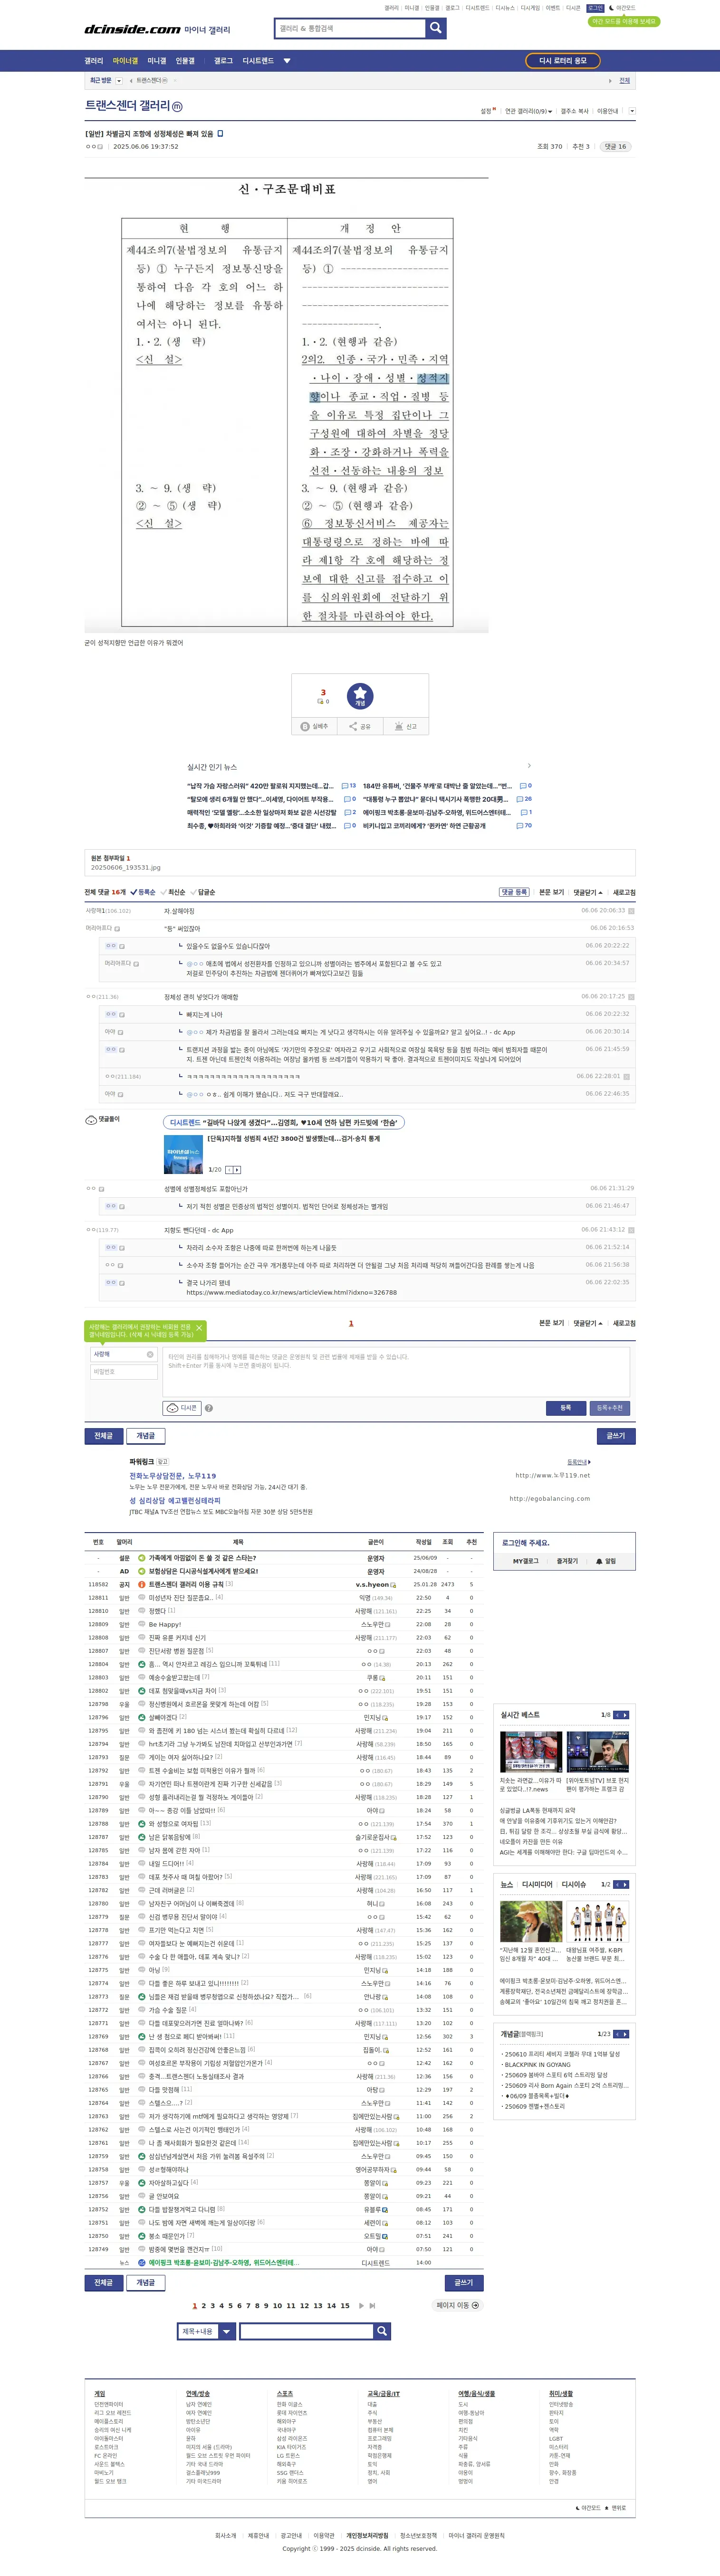The width and height of the screenshot is (720, 2576).
Task: Select 답글순 comment sort option
Action: (203, 892)
